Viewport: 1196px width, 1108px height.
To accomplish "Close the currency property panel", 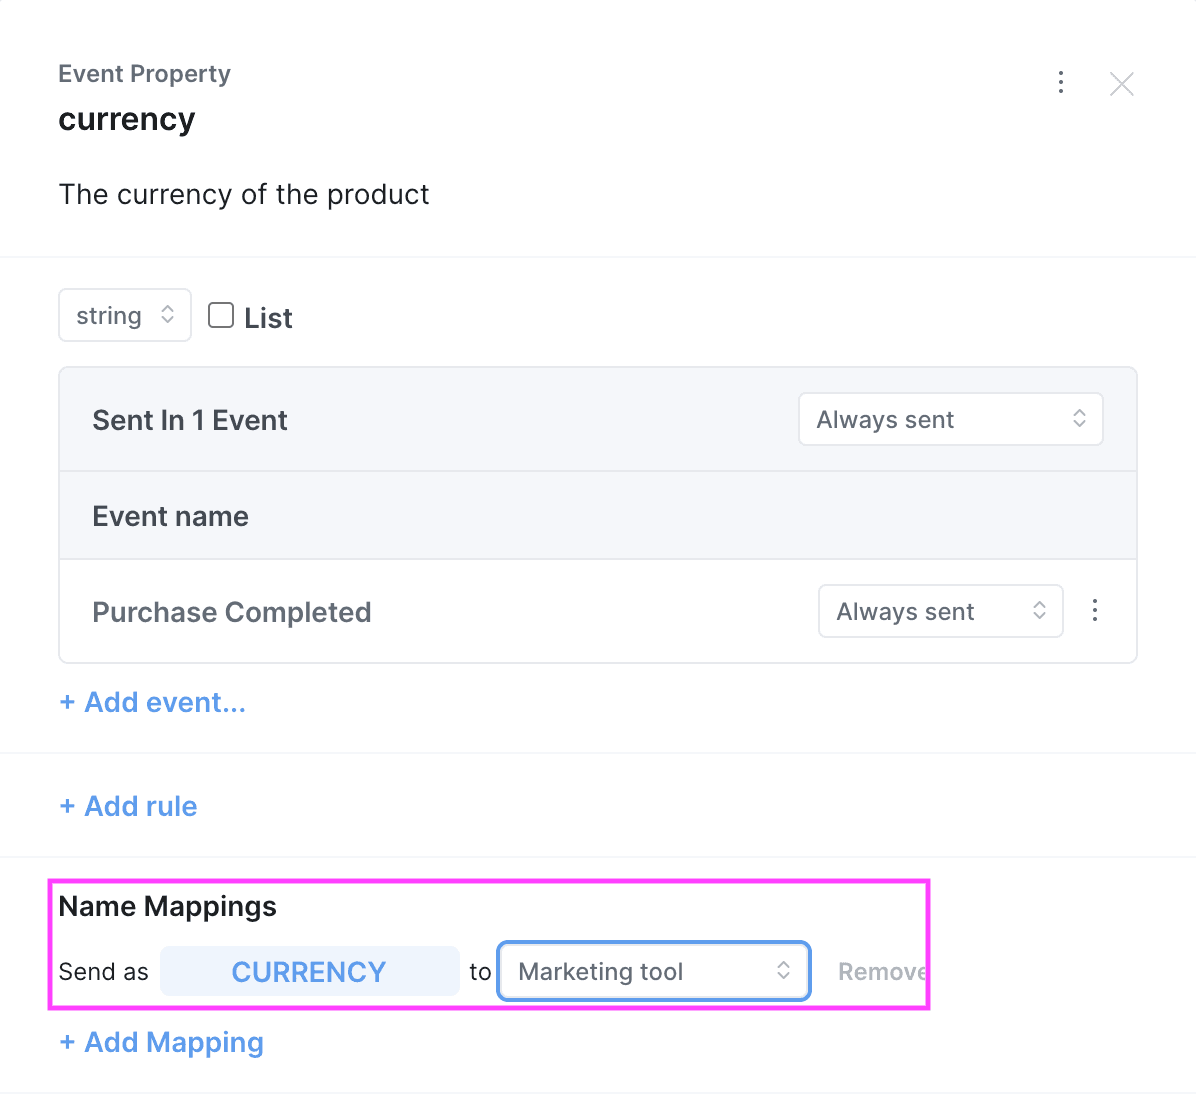I will [1121, 84].
